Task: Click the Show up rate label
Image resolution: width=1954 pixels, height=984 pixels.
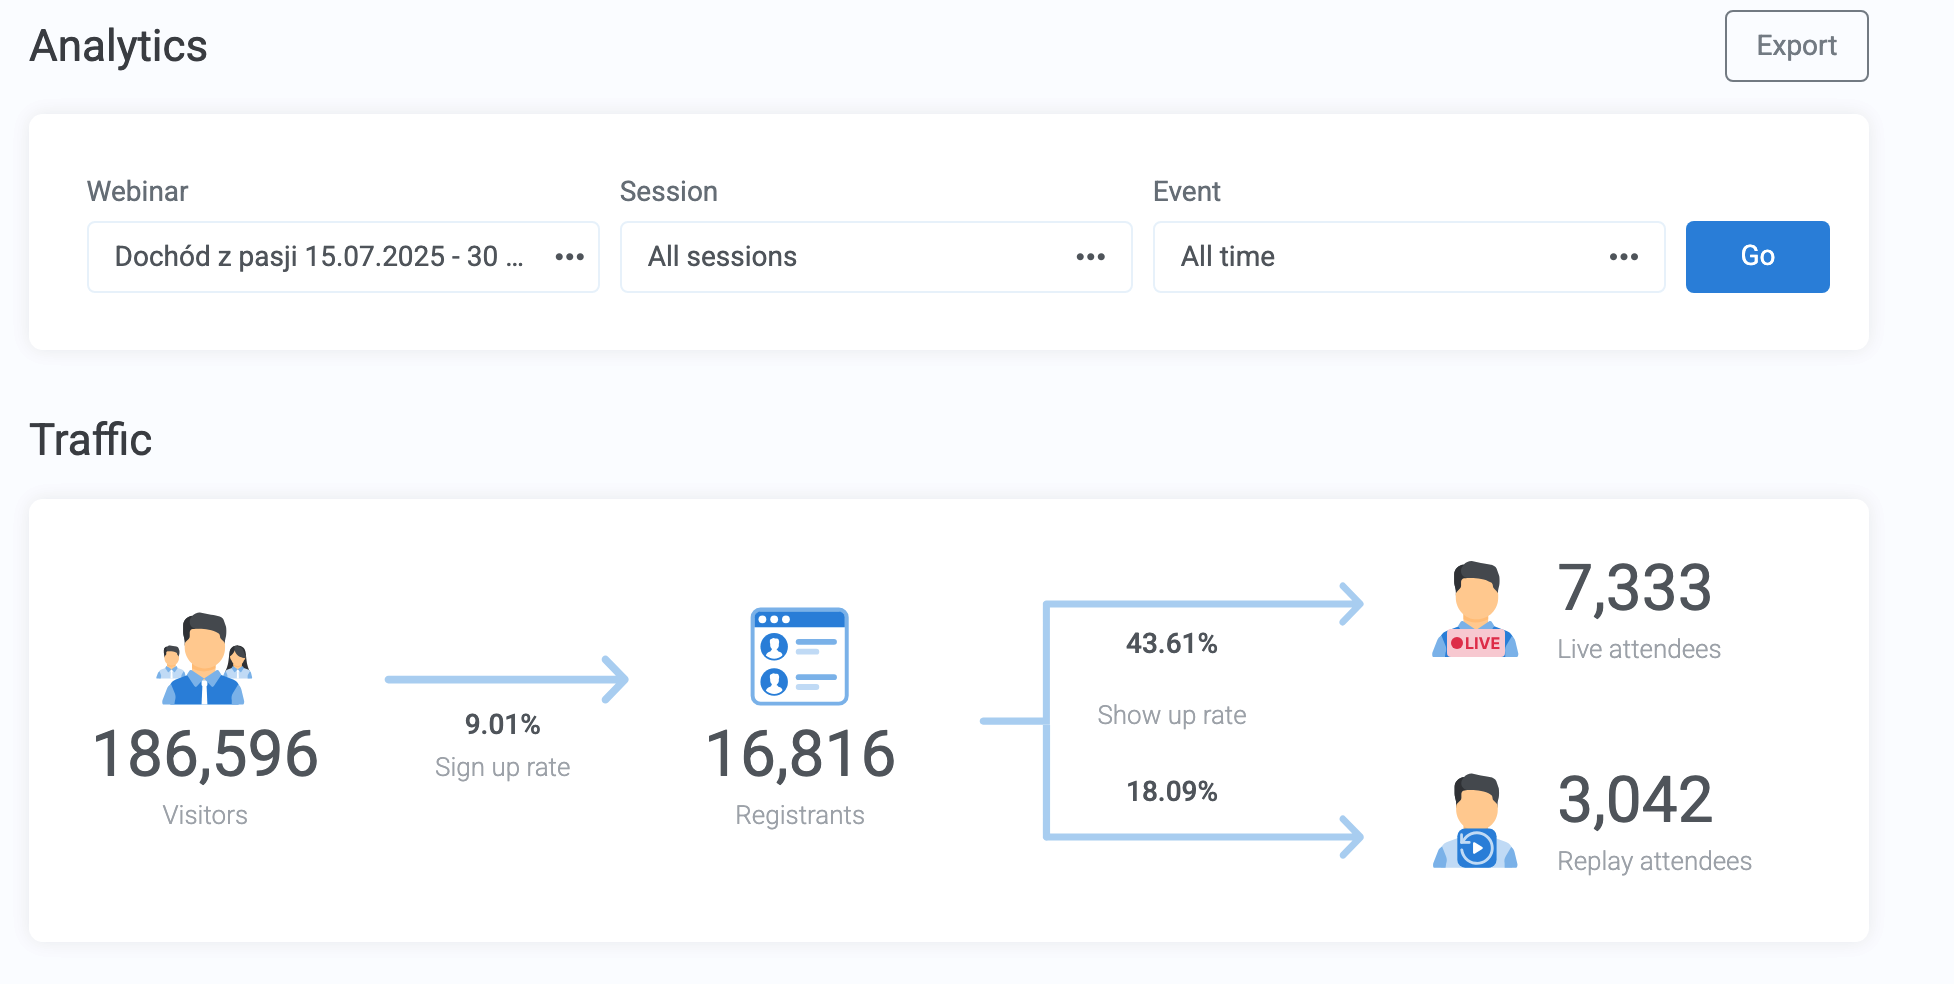Action: [x=1171, y=715]
